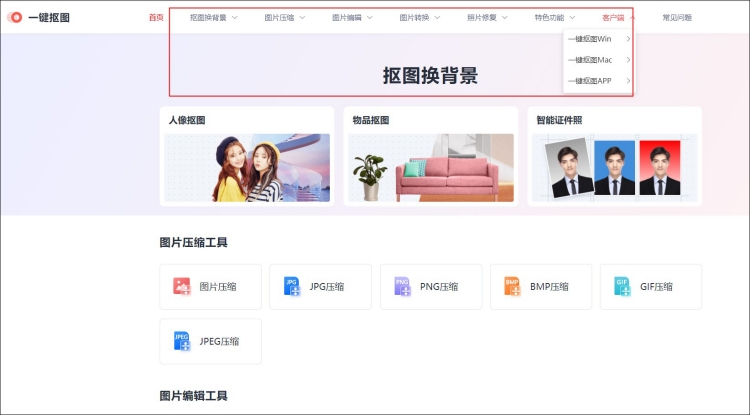Open the 照片修复 navigation menu

point(482,18)
